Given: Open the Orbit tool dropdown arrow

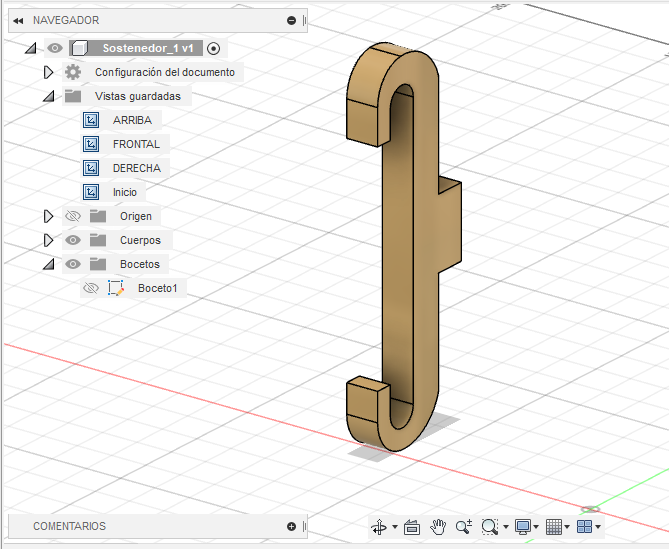Looking at the screenshot, I should pyautogui.click(x=395, y=527).
